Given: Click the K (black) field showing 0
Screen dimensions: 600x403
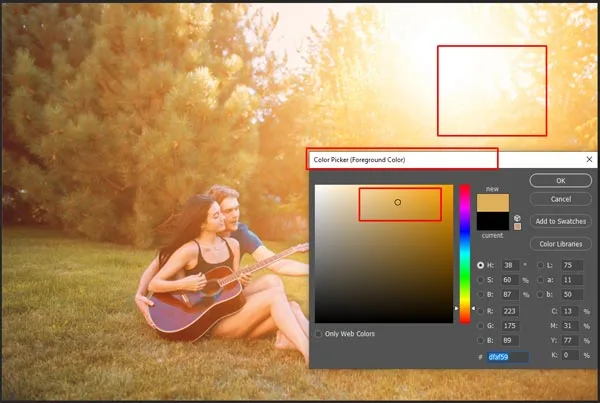Looking at the screenshot, I should [570, 355].
